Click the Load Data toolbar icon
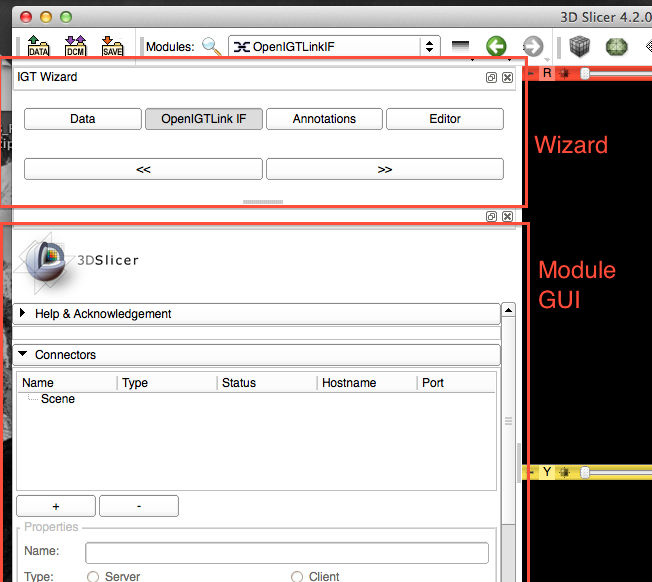652x582 pixels. 38,46
